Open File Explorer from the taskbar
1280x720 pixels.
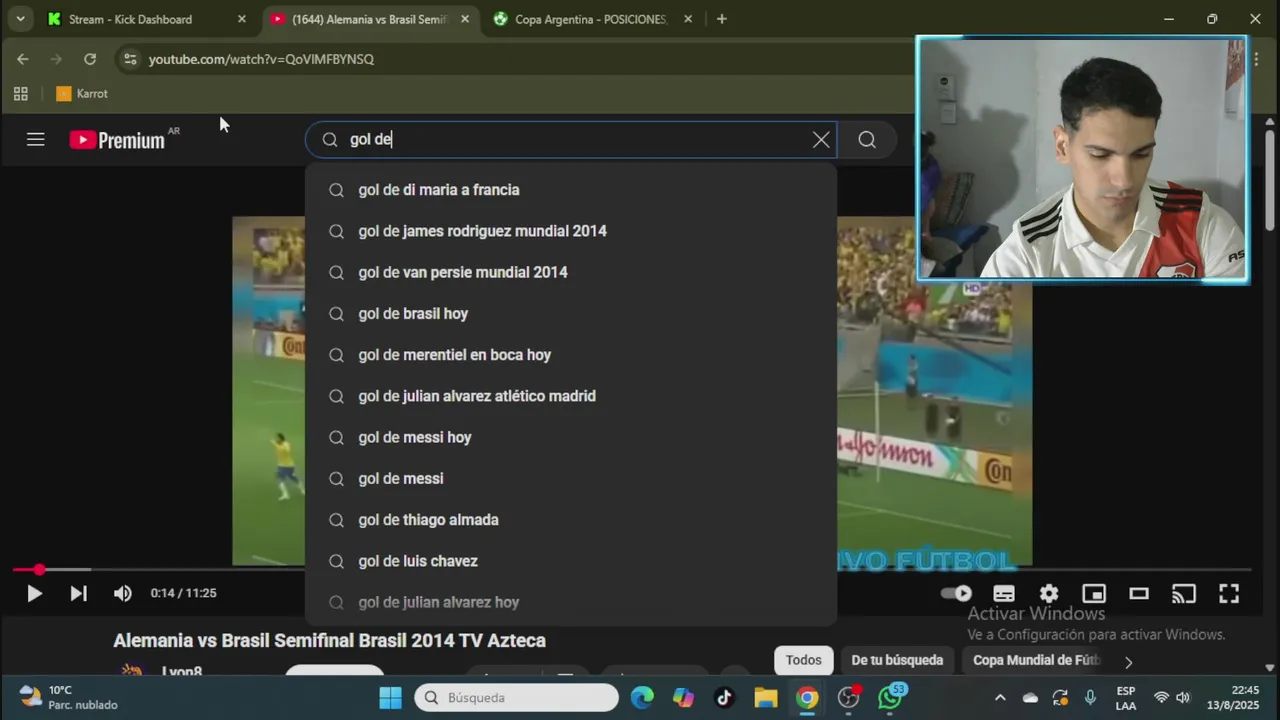766,698
